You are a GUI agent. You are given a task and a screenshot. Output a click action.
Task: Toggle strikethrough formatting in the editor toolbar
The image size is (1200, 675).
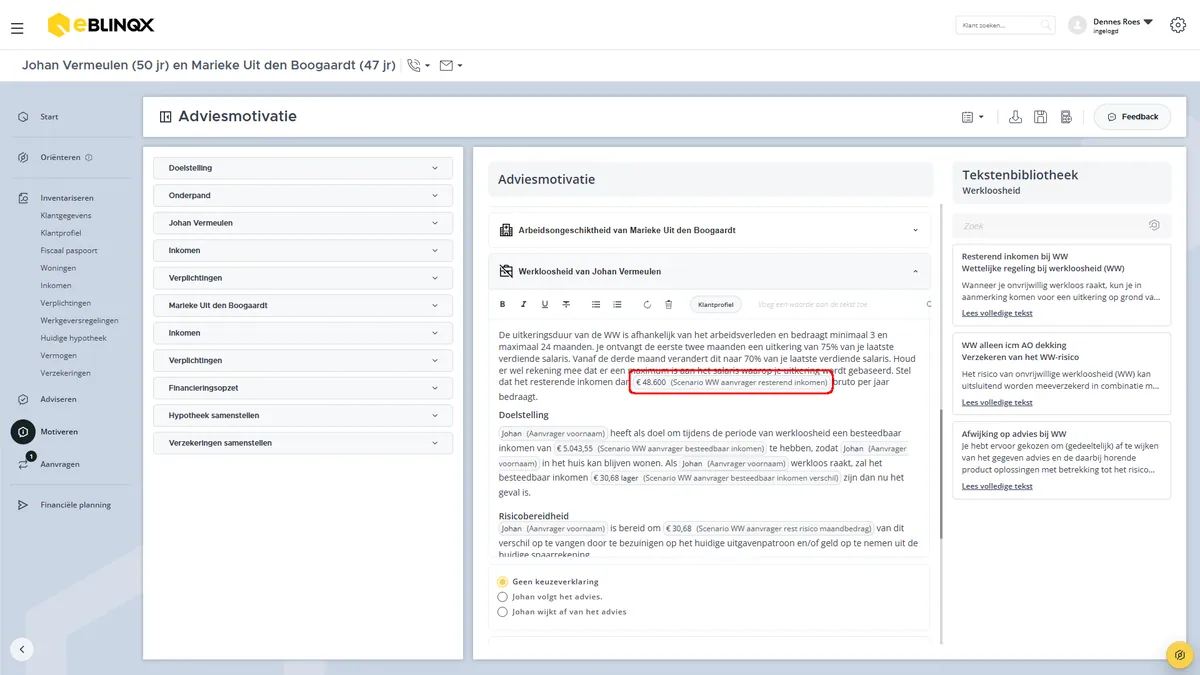coord(566,304)
